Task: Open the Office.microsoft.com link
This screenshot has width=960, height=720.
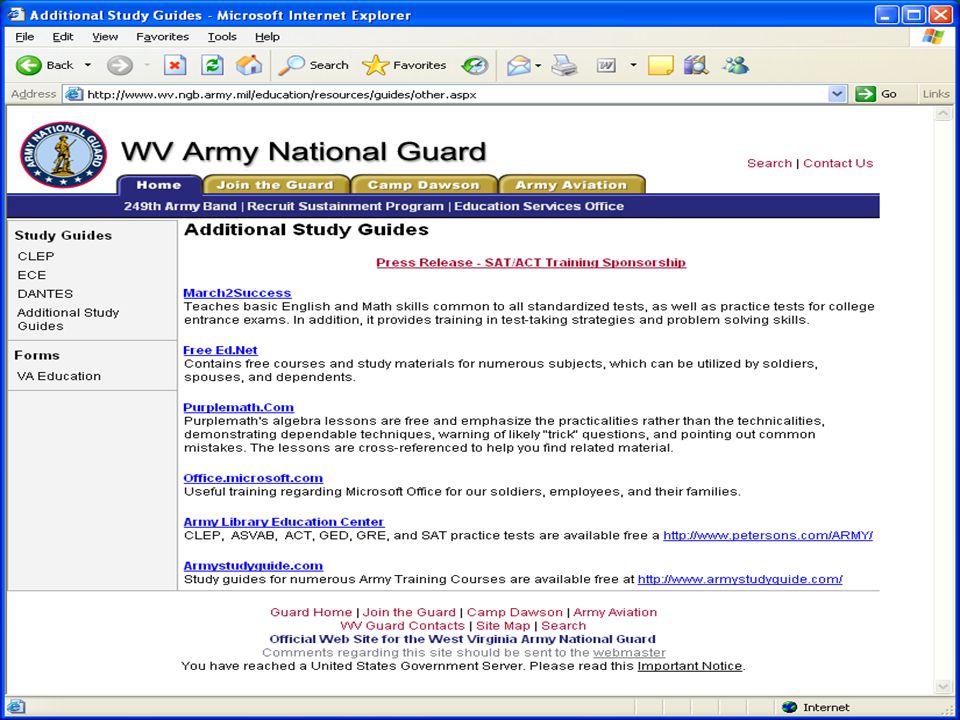Action: tap(253, 478)
